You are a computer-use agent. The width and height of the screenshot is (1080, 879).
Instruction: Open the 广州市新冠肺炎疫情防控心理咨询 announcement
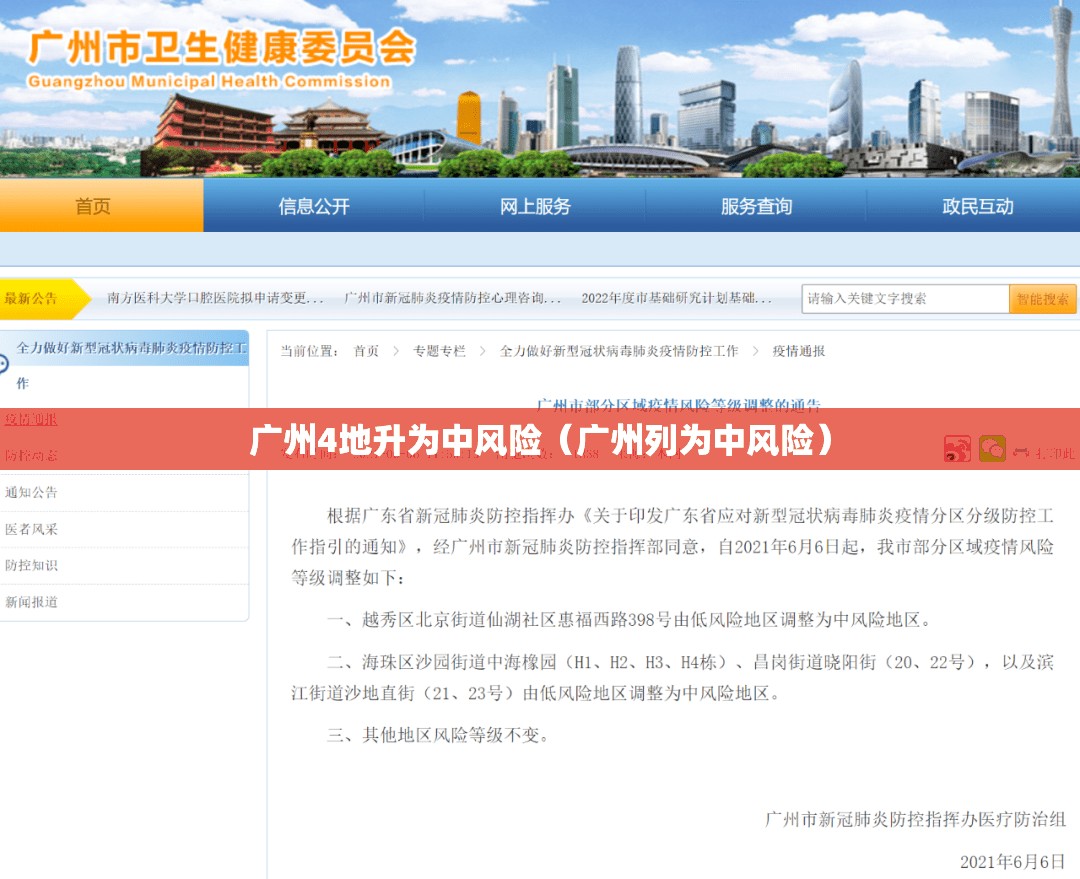click(x=453, y=298)
